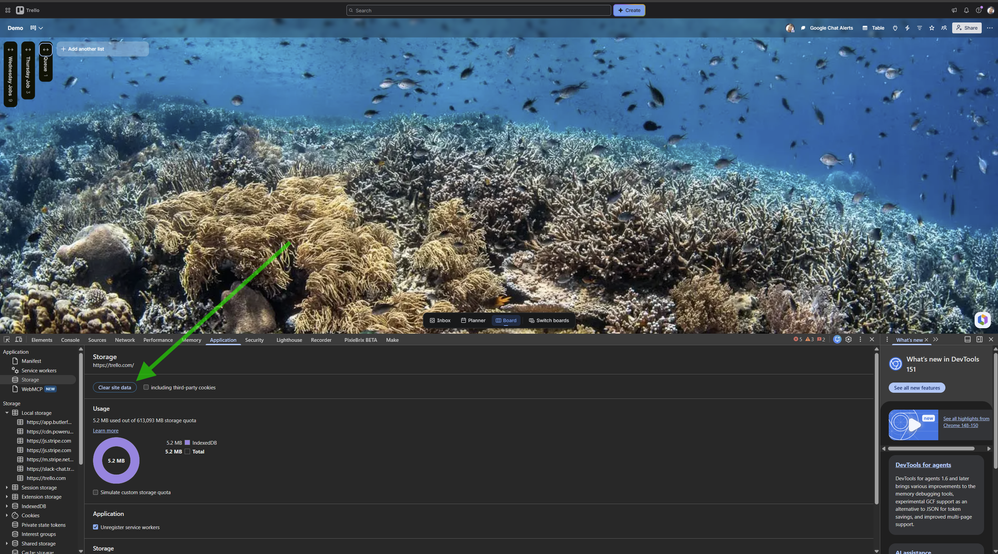998x554 pixels.
Task: Open the board filter icon
Action: (919, 28)
